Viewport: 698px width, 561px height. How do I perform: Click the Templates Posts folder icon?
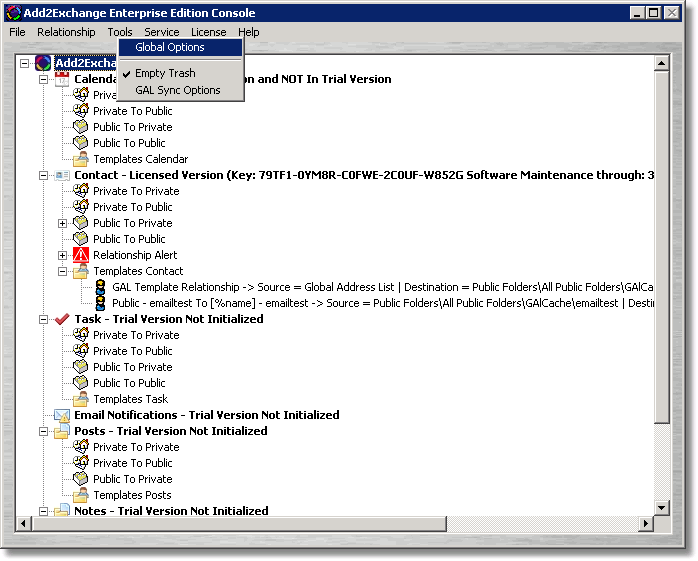click(x=81, y=495)
